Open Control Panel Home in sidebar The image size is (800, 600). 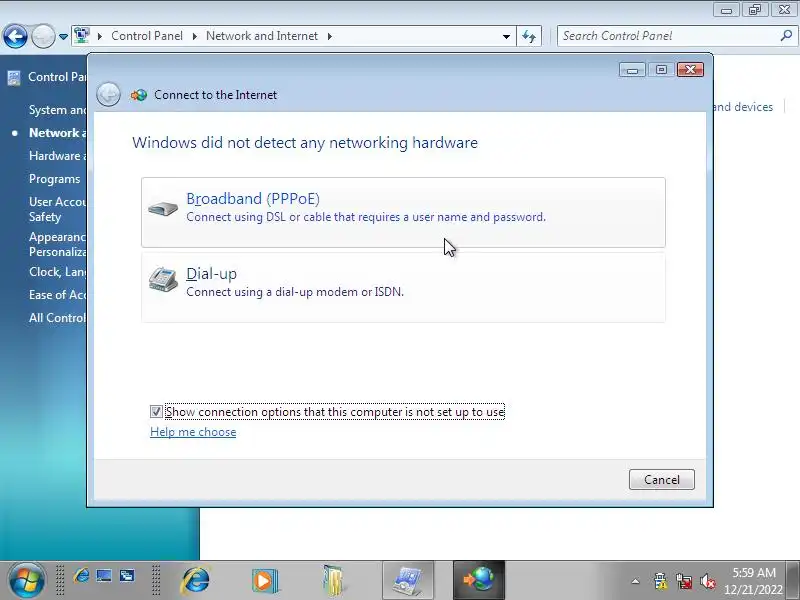tap(57, 77)
